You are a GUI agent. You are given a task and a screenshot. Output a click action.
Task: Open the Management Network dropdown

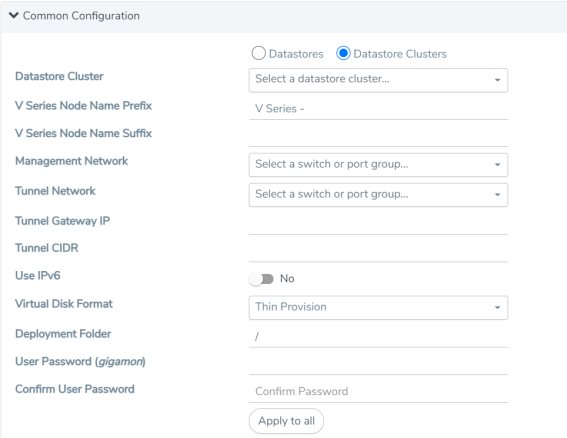pyautogui.click(x=378, y=165)
